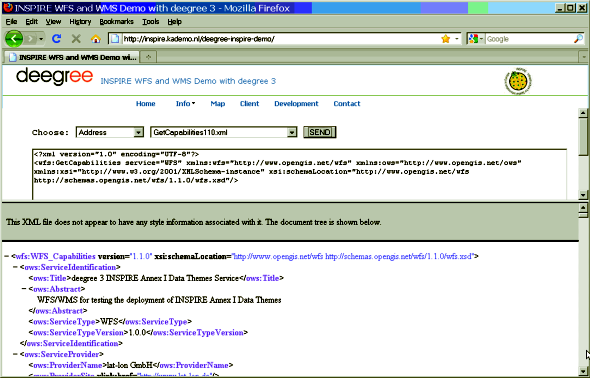Go to the Home page link
Screen dimensions: 590x378
click(x=146, y=103)
